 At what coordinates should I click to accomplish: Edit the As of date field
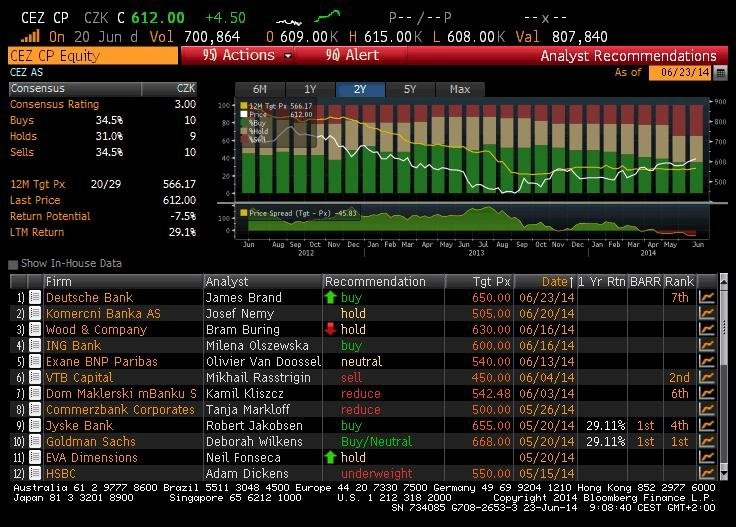(x=680, y=73)
